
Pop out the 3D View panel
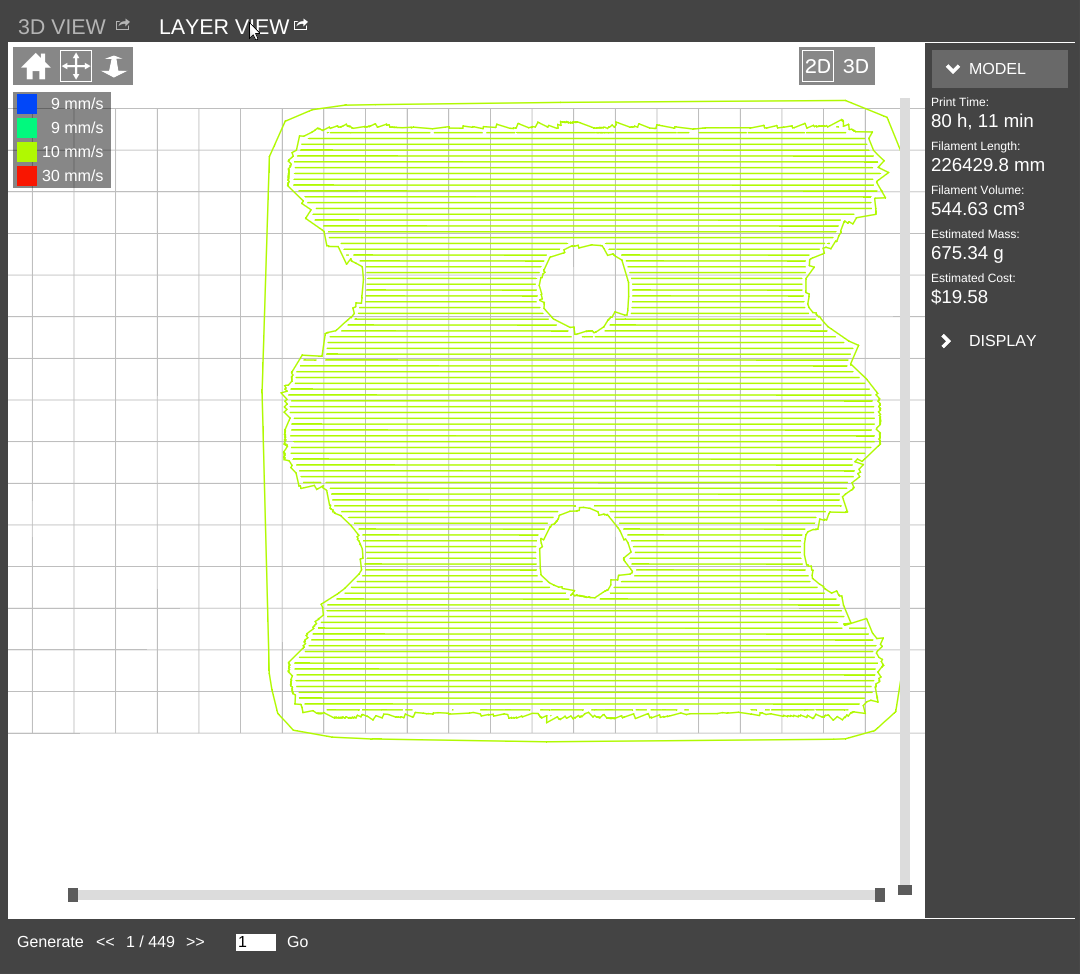pos(123,25)
